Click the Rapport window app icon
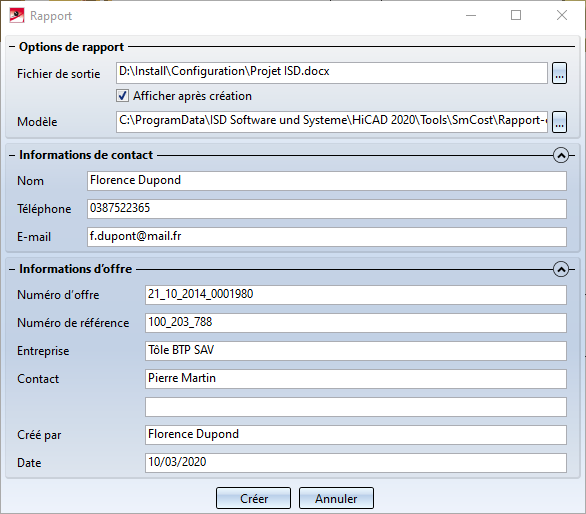Image resolution: width=586 pixels, height=514 pixels. click(17, 16)
